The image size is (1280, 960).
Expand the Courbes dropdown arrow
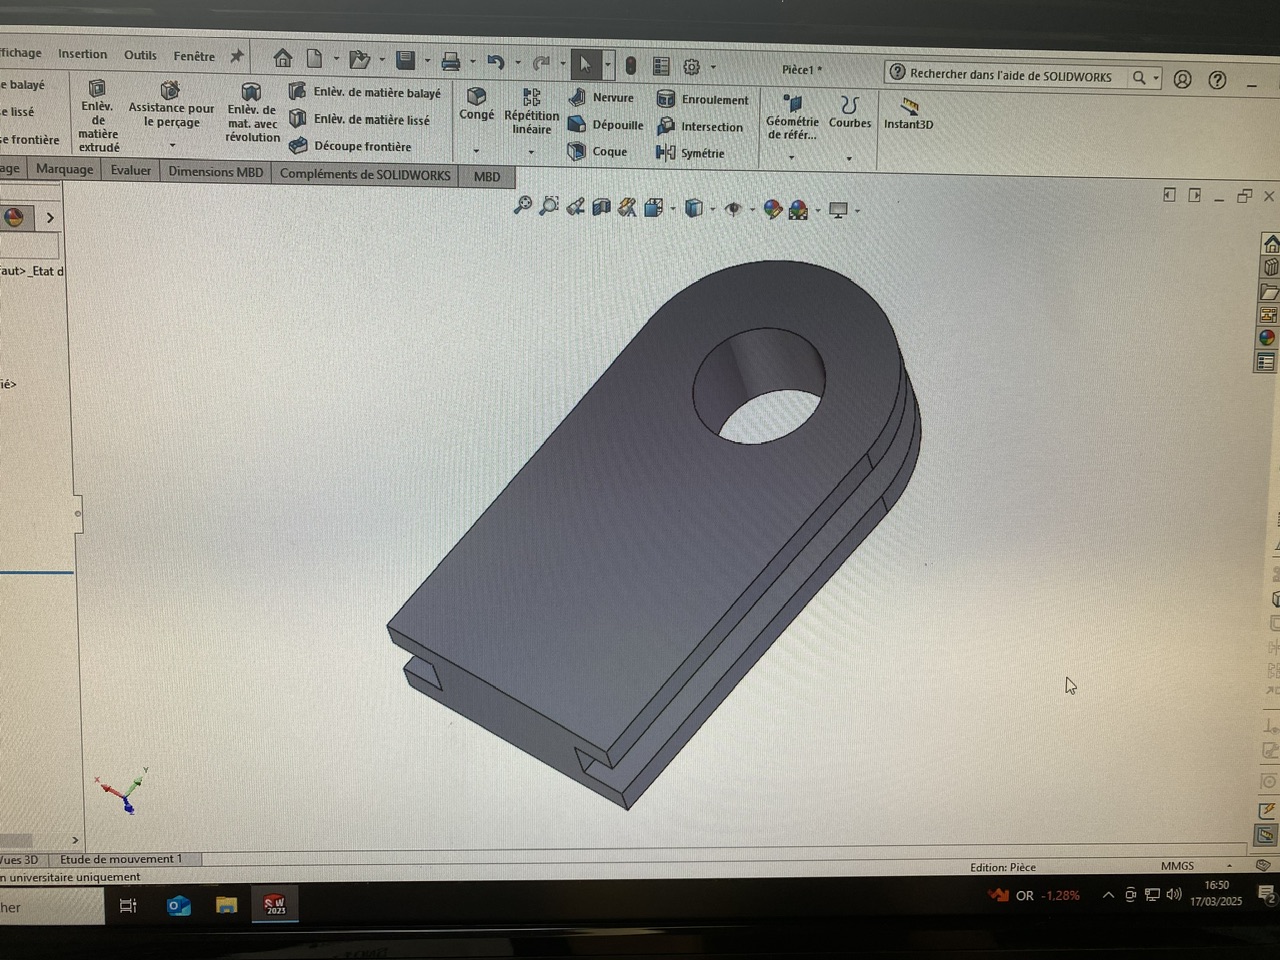click(849, 158)
